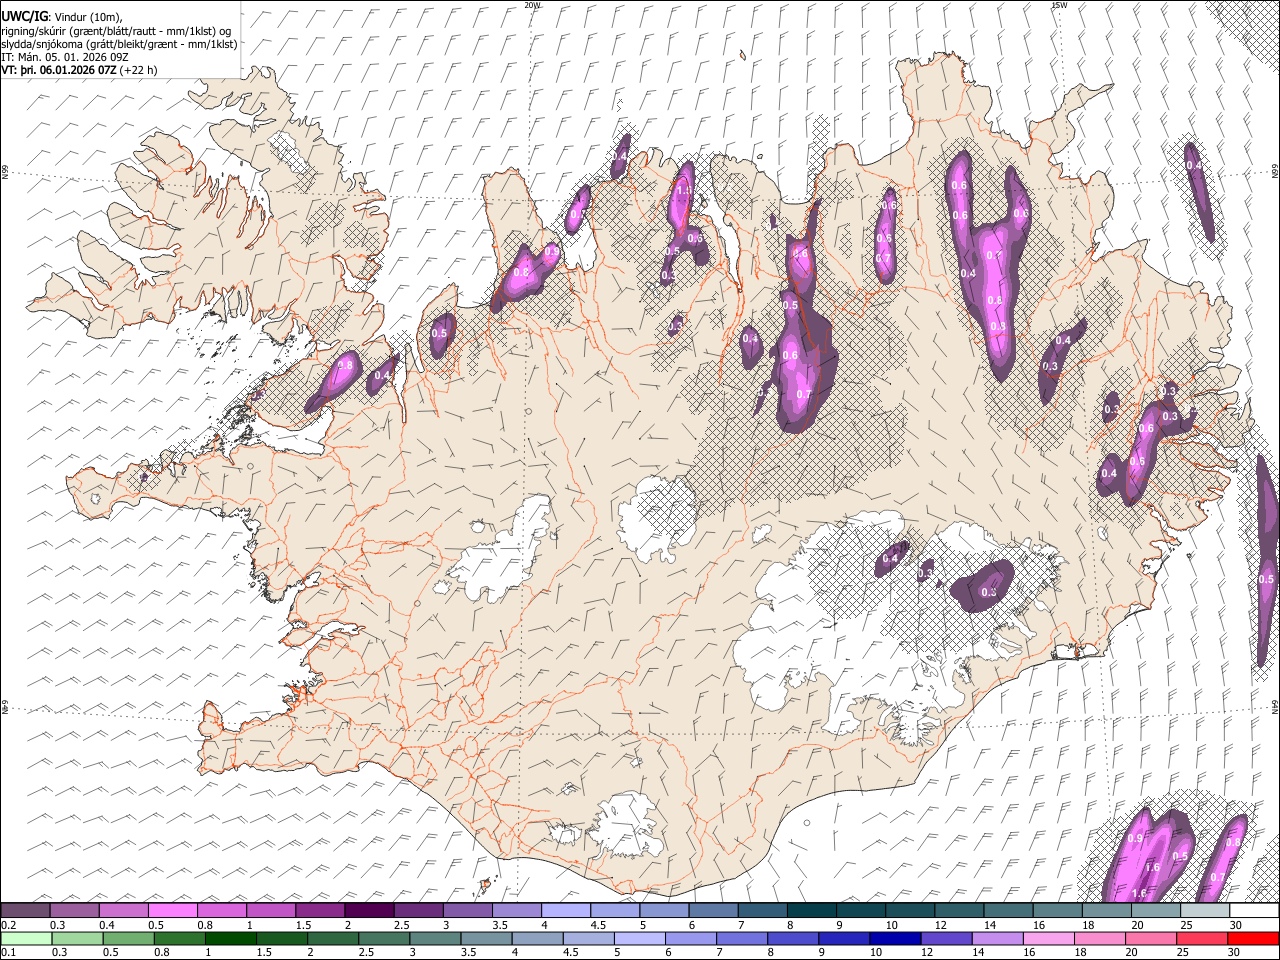Pick the dark teal swatch between 8 and 9 in the upper legend

coord(812,910)
